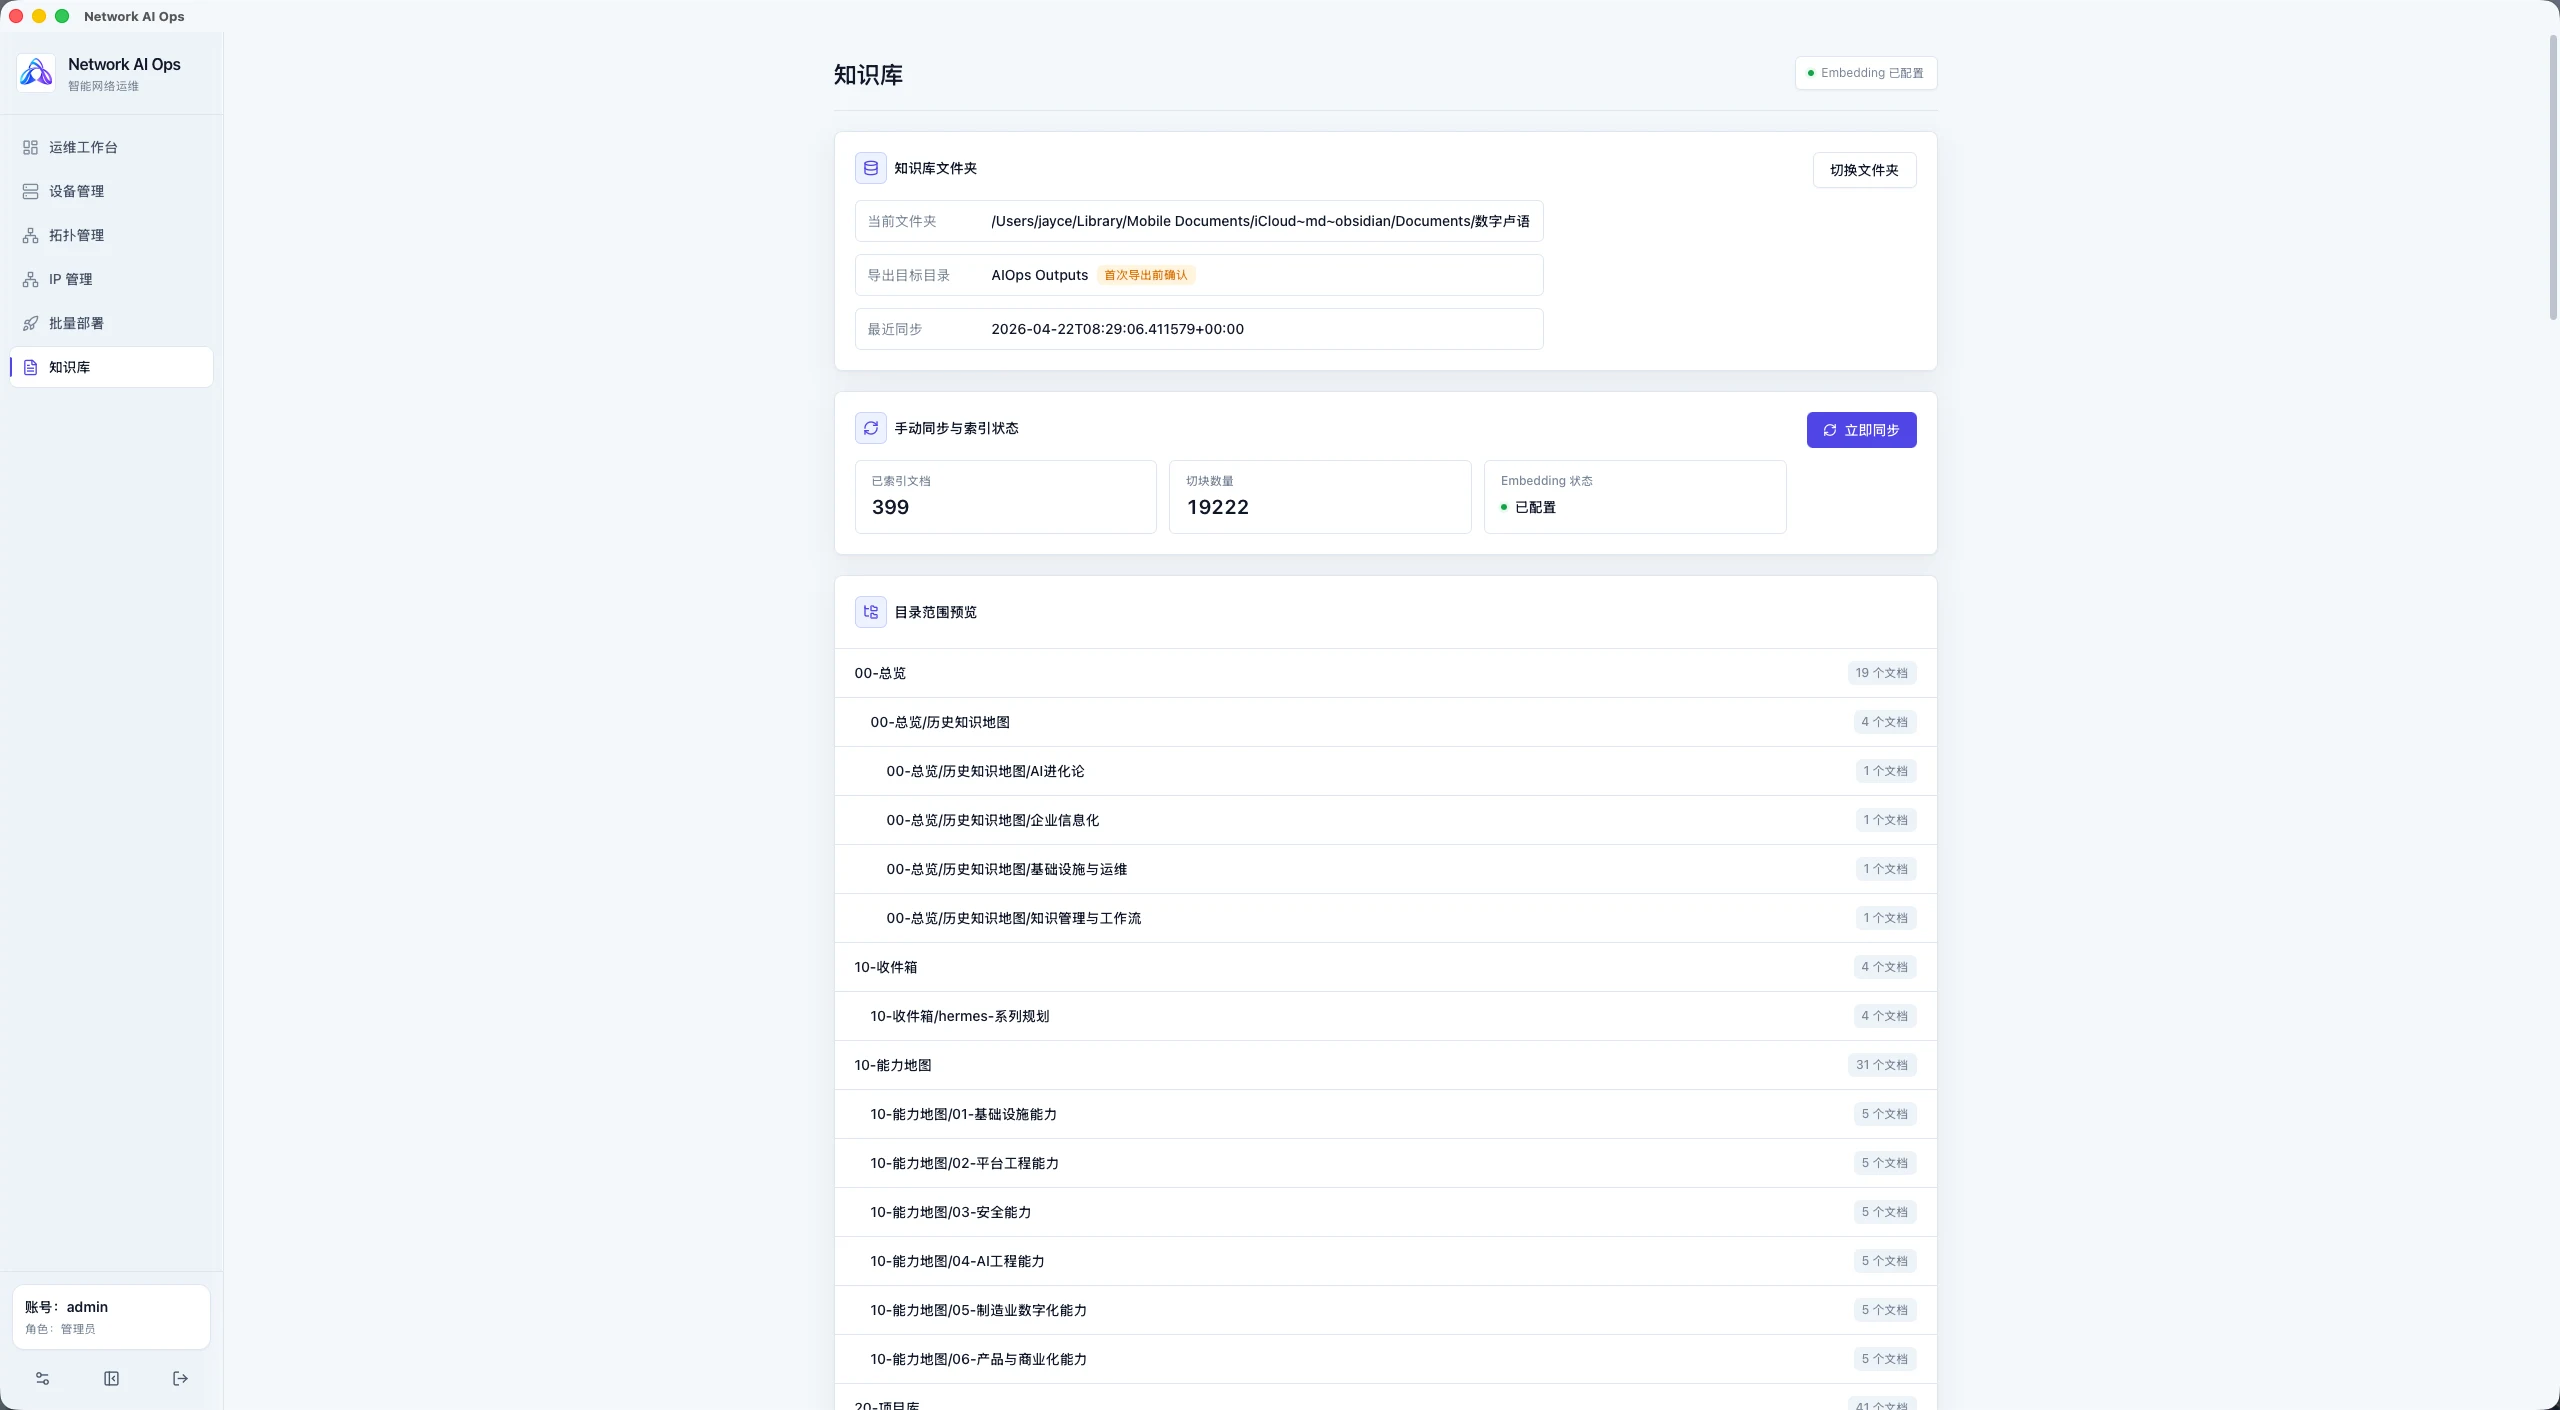The width and height of the screenshot is (2560, 1410).
Task: Select the IP 管理 sidebar entry
Action: tap(111, 279)
